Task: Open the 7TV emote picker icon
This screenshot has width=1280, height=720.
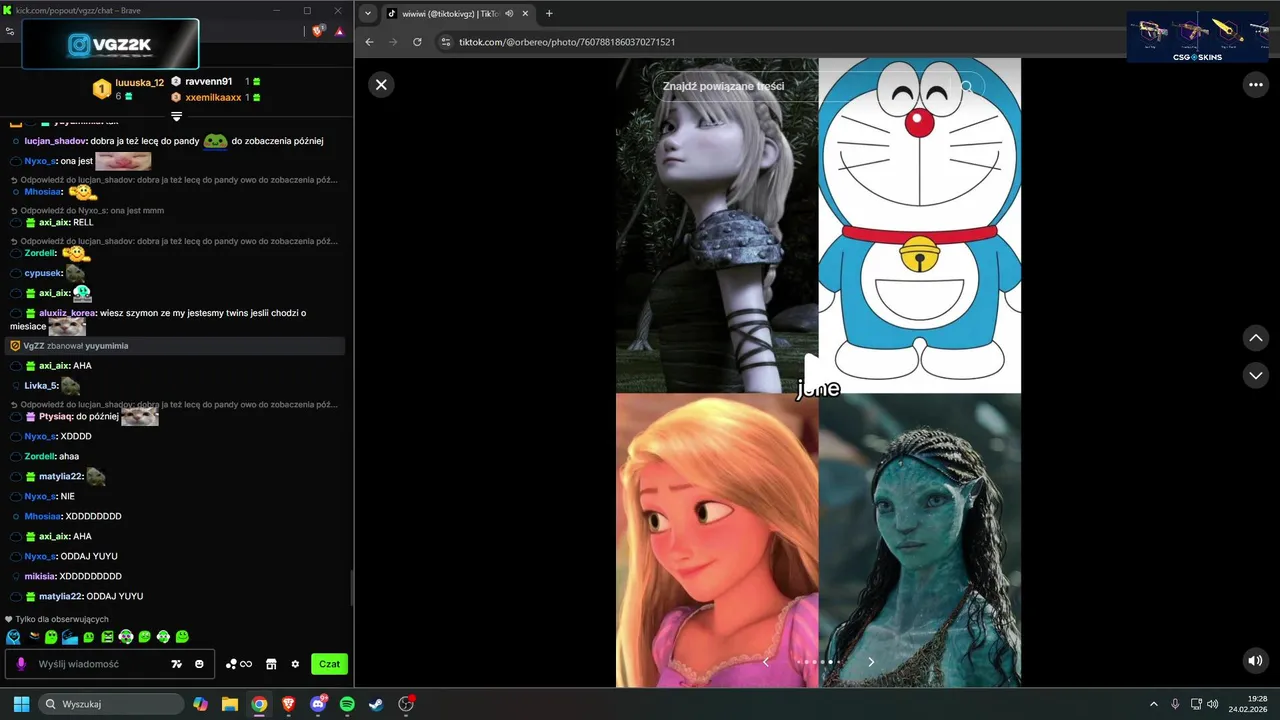Action: coord(177,664)
